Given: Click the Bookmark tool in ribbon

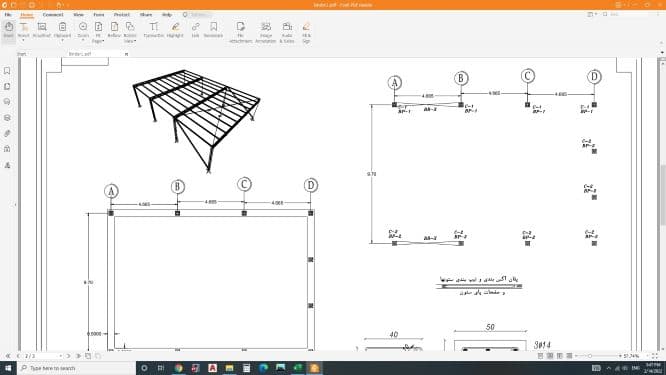Looking at the screenshot, I should tap(213, 30).
